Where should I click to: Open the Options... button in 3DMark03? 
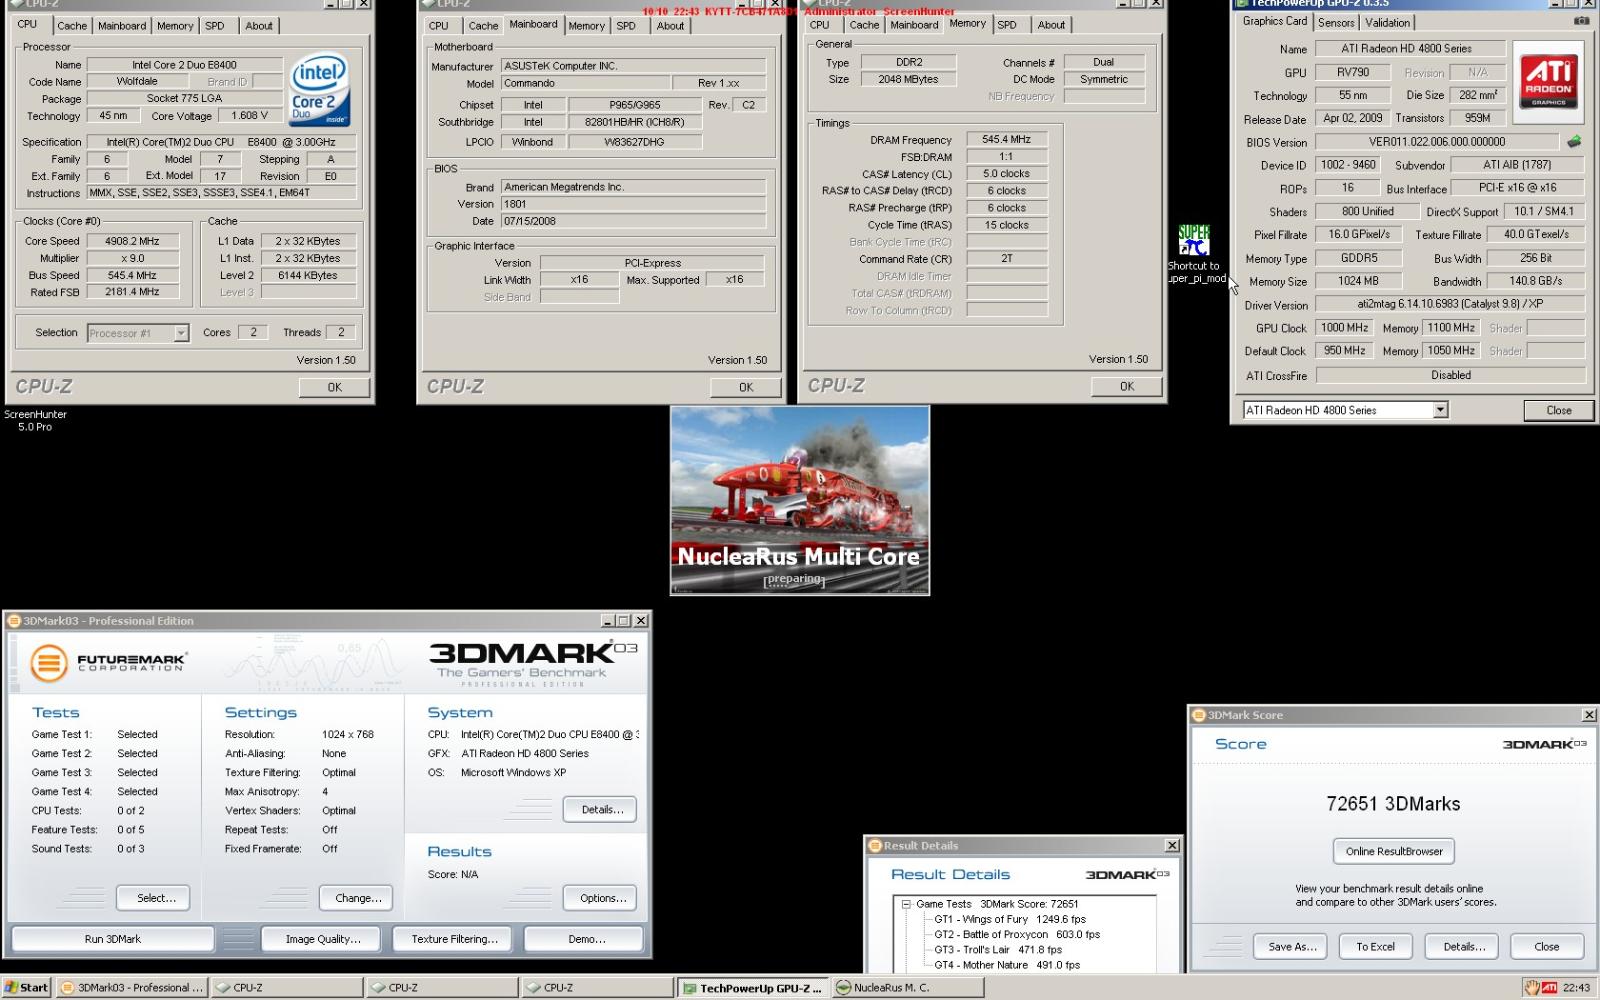[602, 898]
